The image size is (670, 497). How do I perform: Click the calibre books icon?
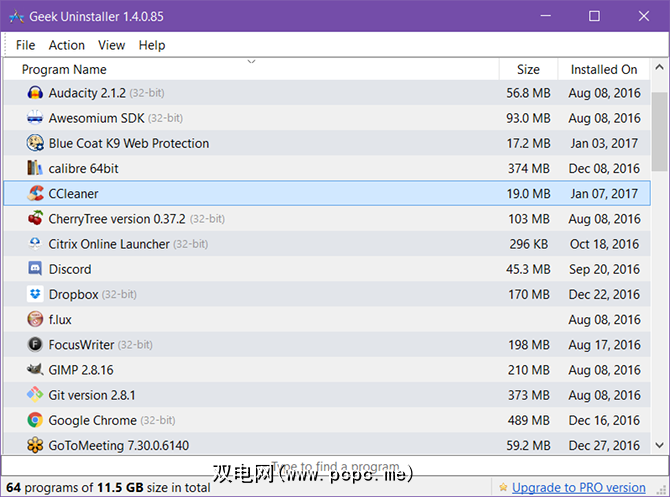(x=35, y=168)
